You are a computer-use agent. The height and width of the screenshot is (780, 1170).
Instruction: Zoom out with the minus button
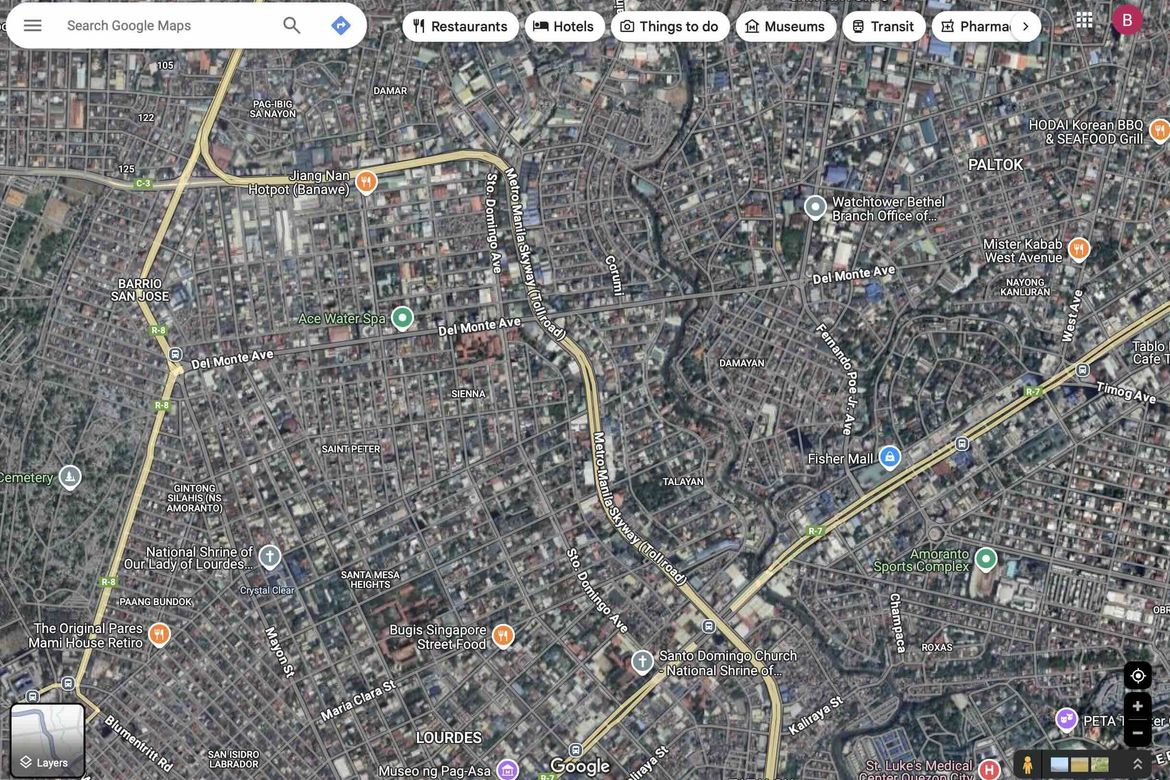click(1137, 733)
